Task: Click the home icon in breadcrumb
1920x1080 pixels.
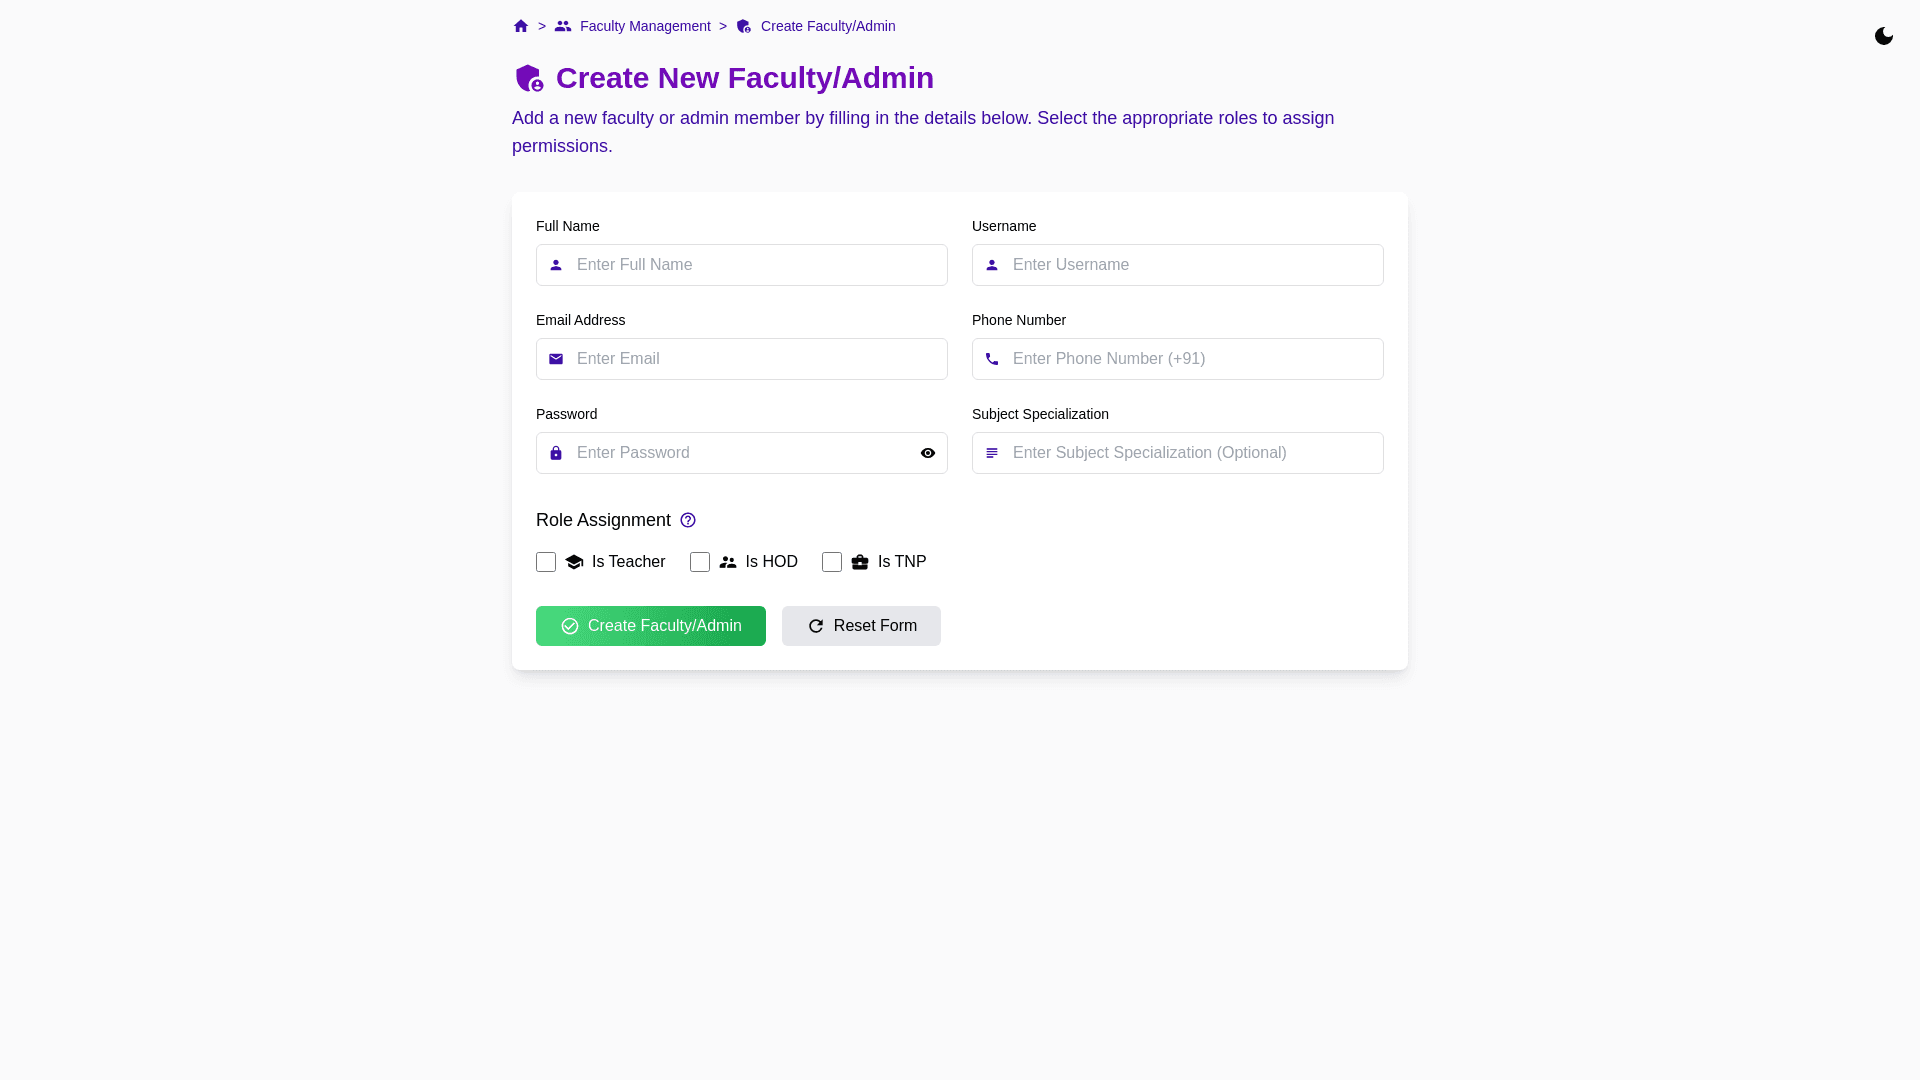Action: click(x=521, y=27)
